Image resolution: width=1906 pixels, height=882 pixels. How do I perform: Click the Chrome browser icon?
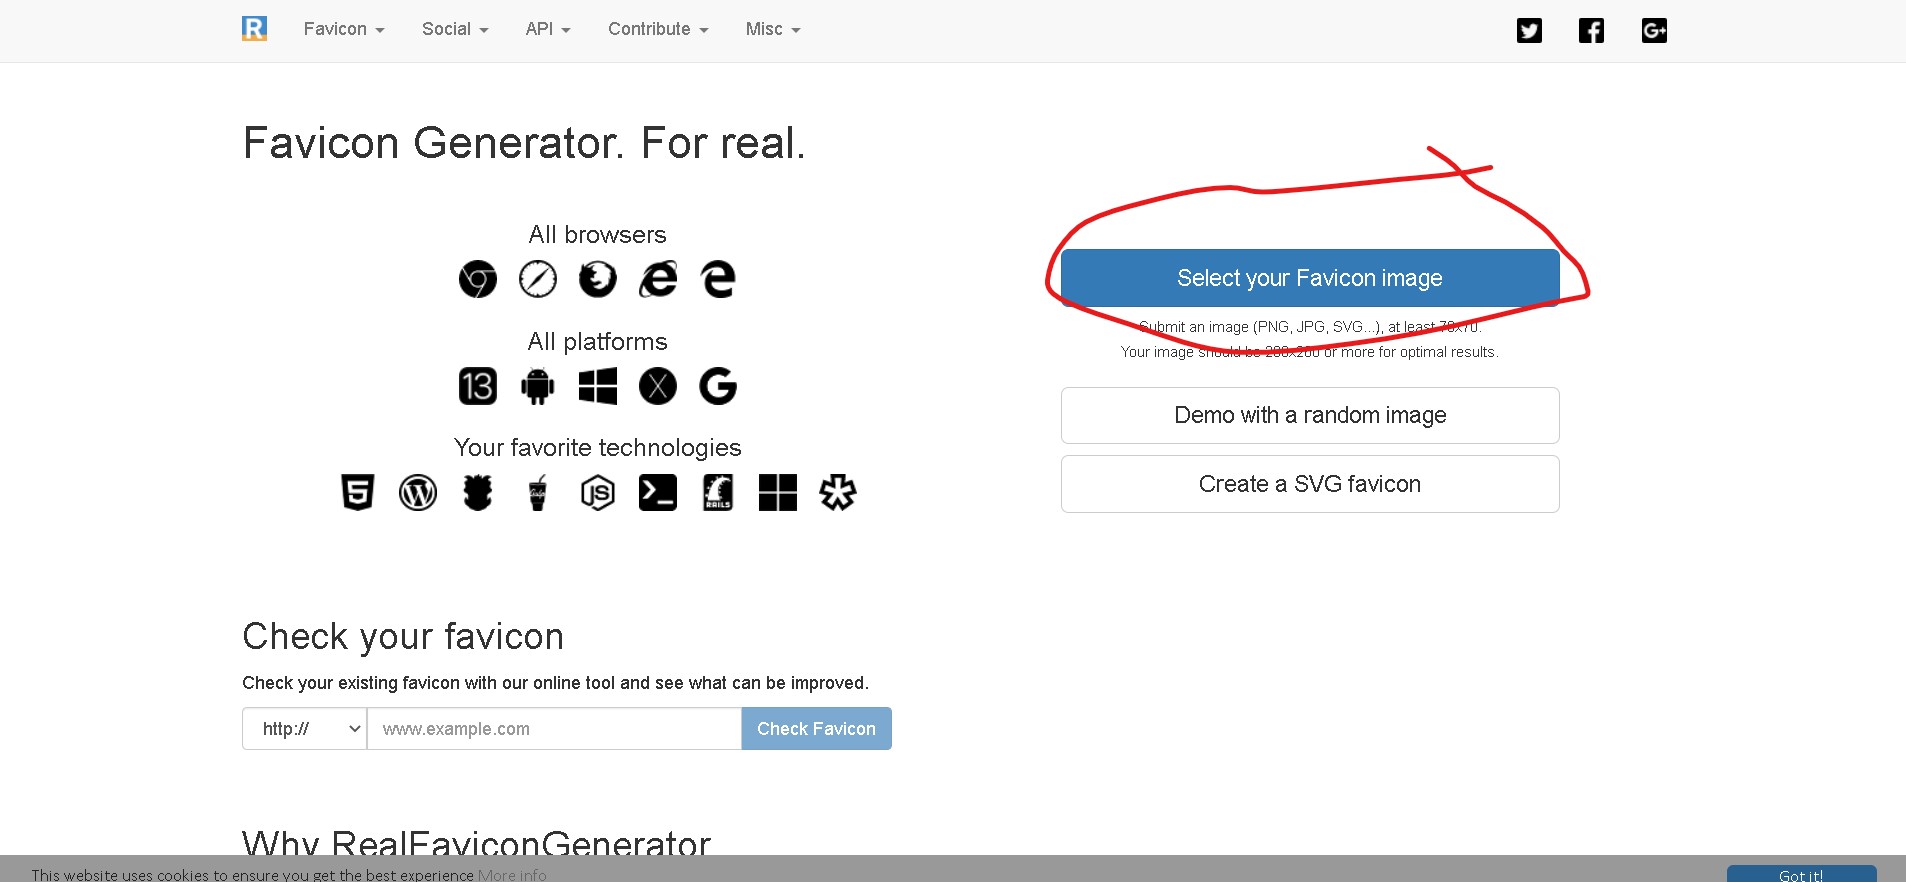tap(478, 279)
